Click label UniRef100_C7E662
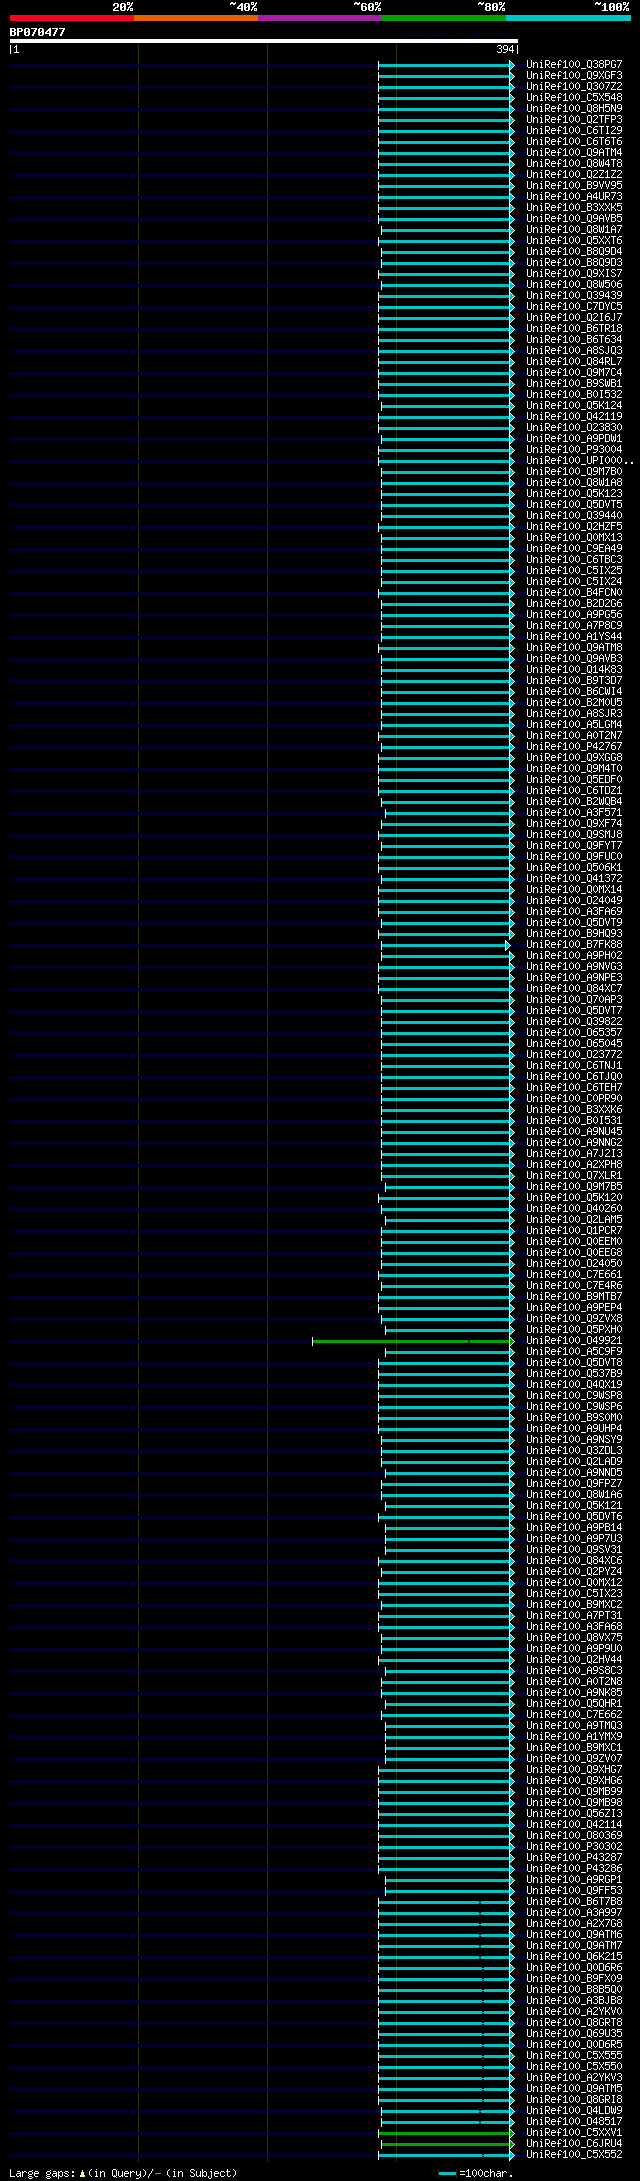640x2181 pixels. pyautogui.click(x=574, y=1714)
